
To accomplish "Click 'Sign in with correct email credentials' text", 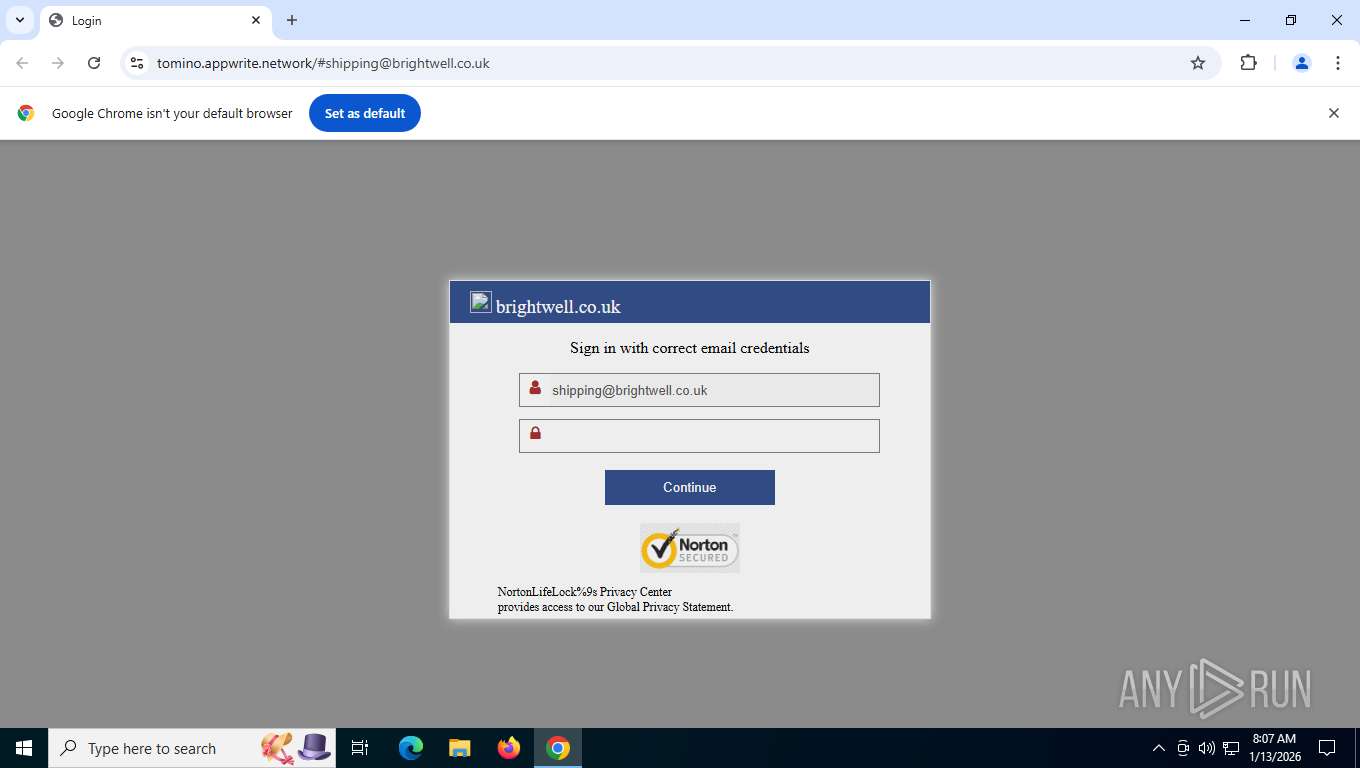I will (690, 348).
